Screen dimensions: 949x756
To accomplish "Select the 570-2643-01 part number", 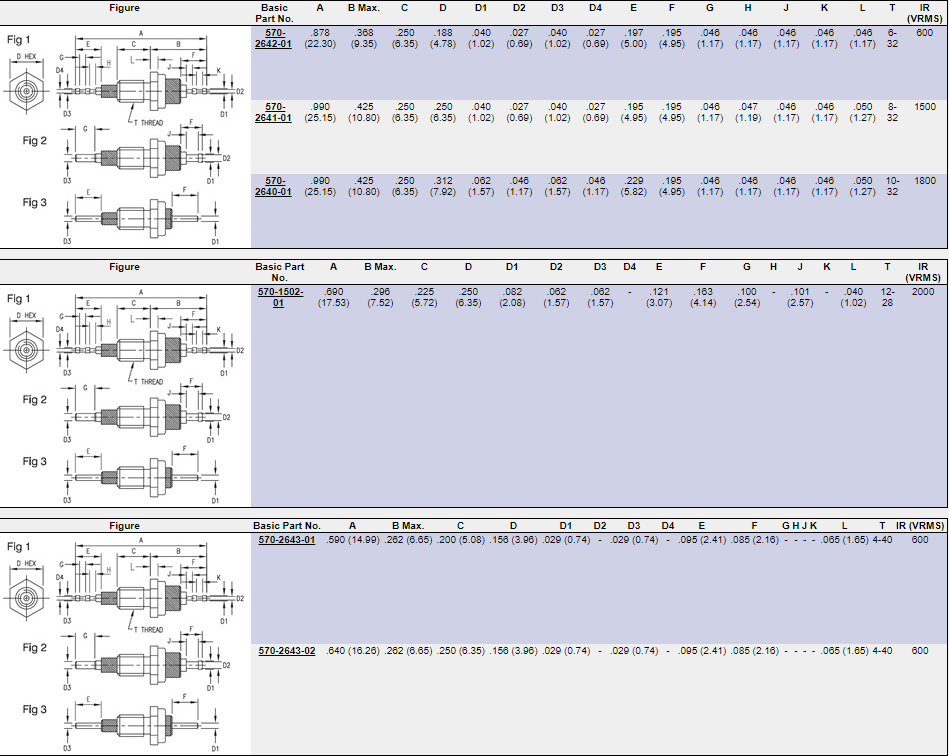I will [287, 540].
